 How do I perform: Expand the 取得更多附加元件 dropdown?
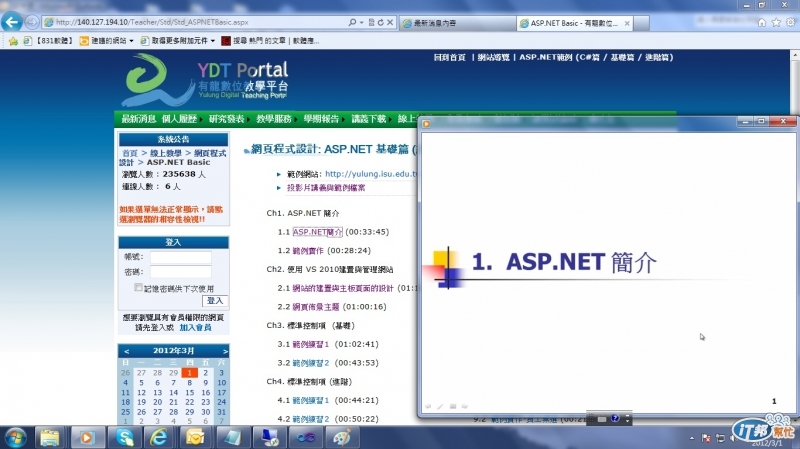coord(213,41)
